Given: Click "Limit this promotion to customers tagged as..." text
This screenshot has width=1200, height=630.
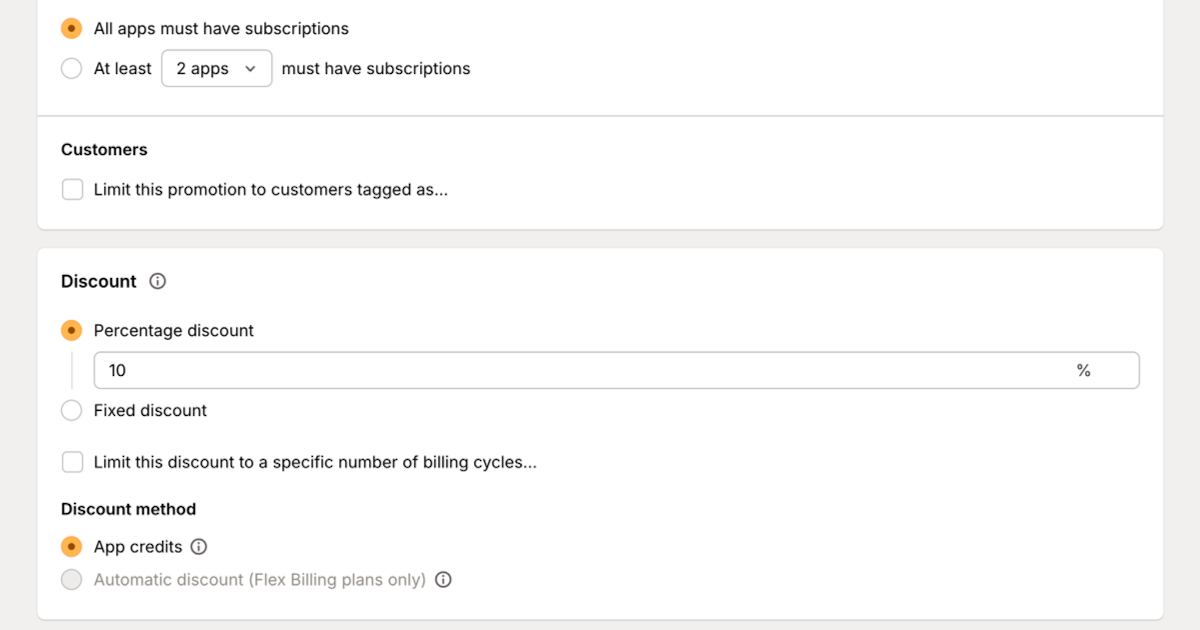Looking at the screenshot, I should pos(270,190).
